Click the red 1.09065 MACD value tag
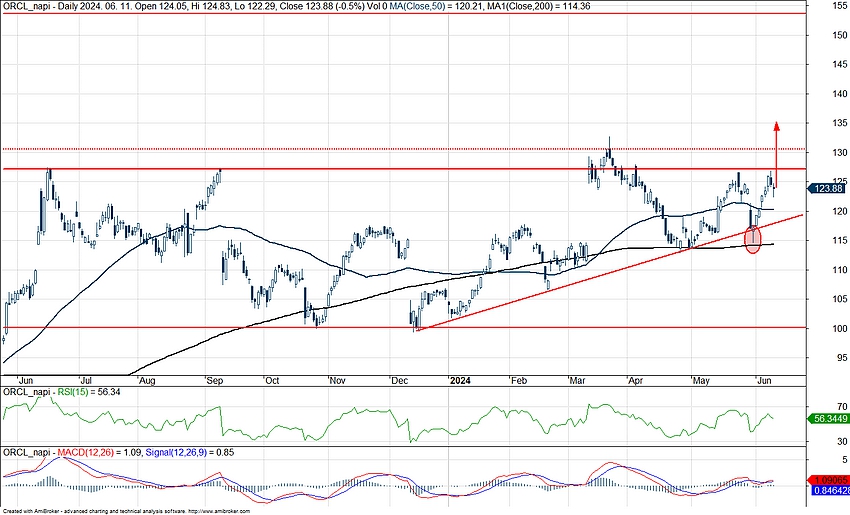 [828, 480]
